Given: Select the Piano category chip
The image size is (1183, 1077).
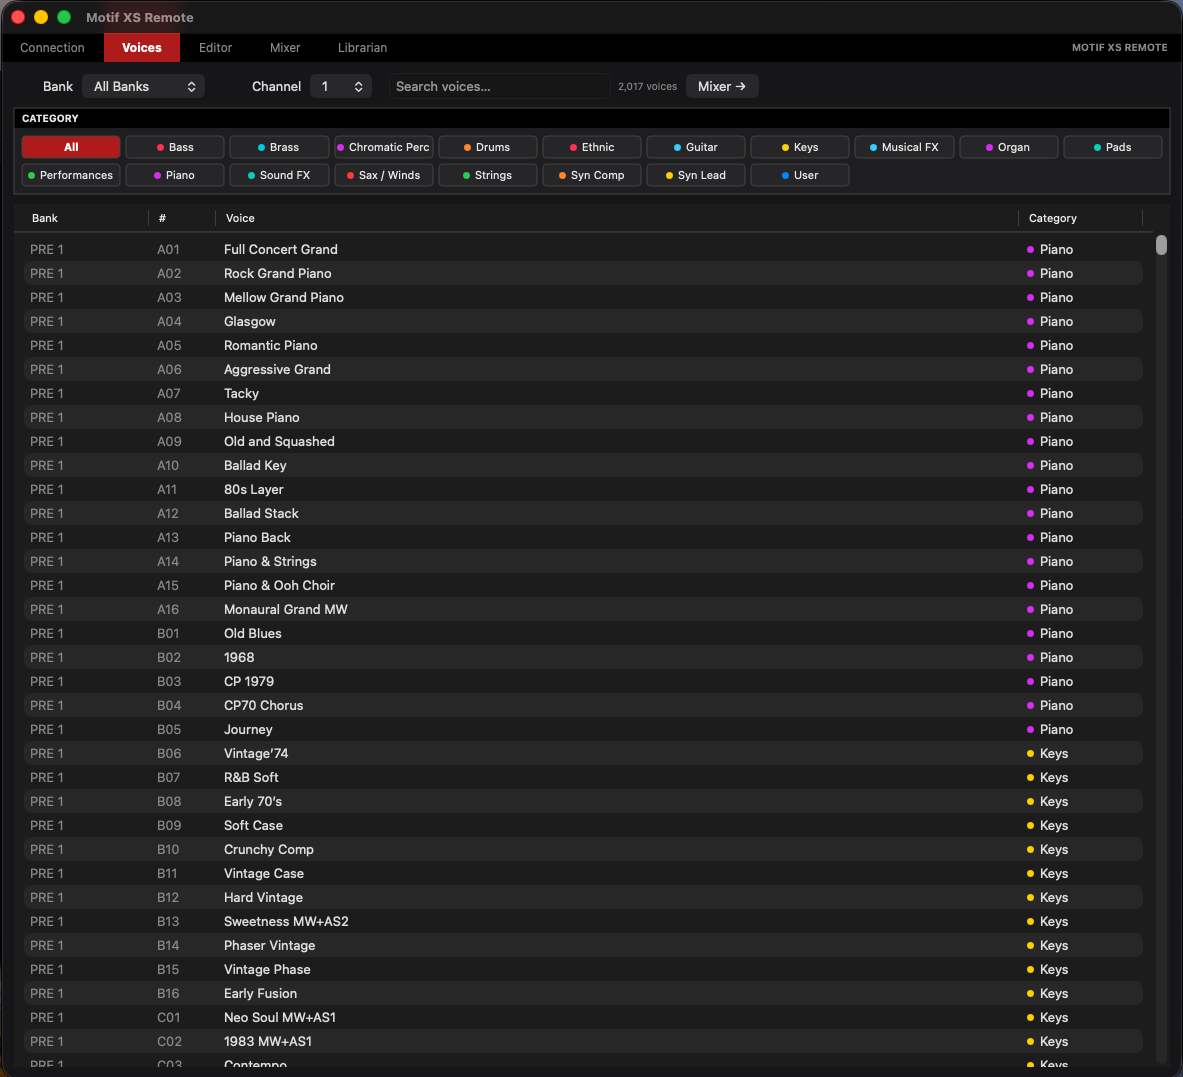Looking at the screenshot, I should pos(175,175).
